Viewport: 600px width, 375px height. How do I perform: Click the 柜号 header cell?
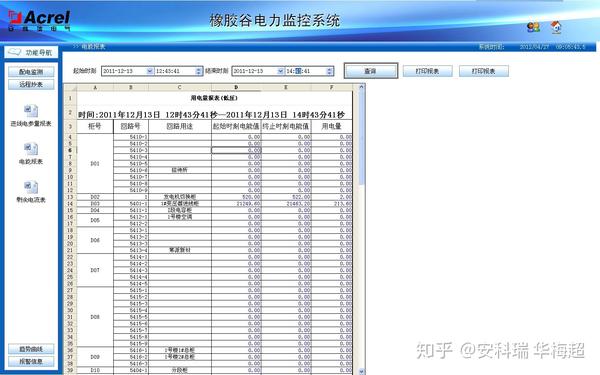[95, 126]
